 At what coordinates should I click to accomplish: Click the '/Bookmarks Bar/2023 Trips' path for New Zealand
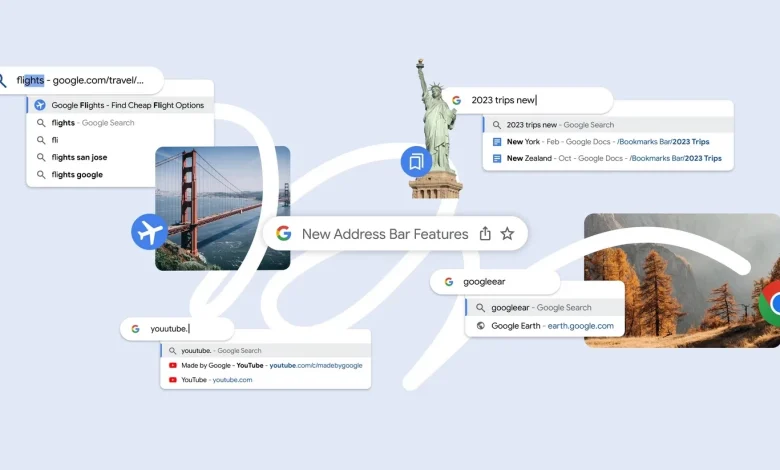[x=676, y=159]
